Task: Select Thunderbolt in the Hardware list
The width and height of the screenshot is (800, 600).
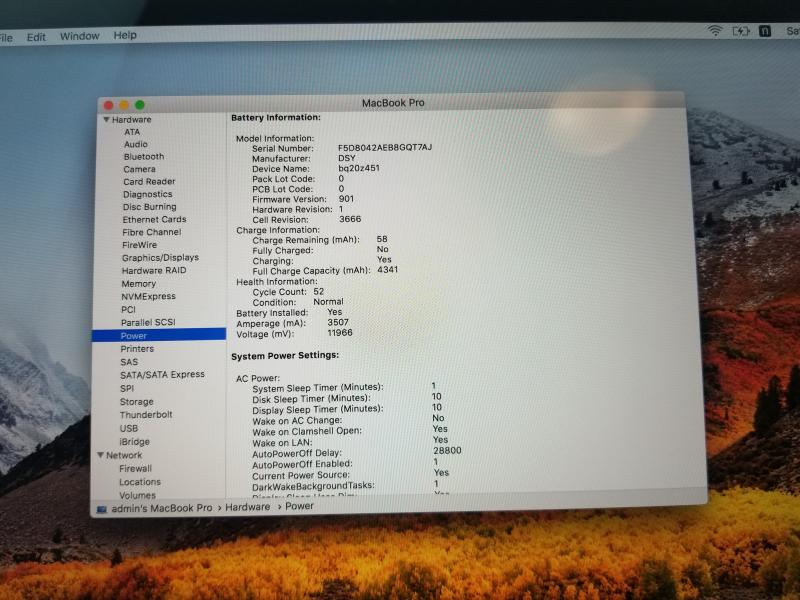Action: point(146,415)
